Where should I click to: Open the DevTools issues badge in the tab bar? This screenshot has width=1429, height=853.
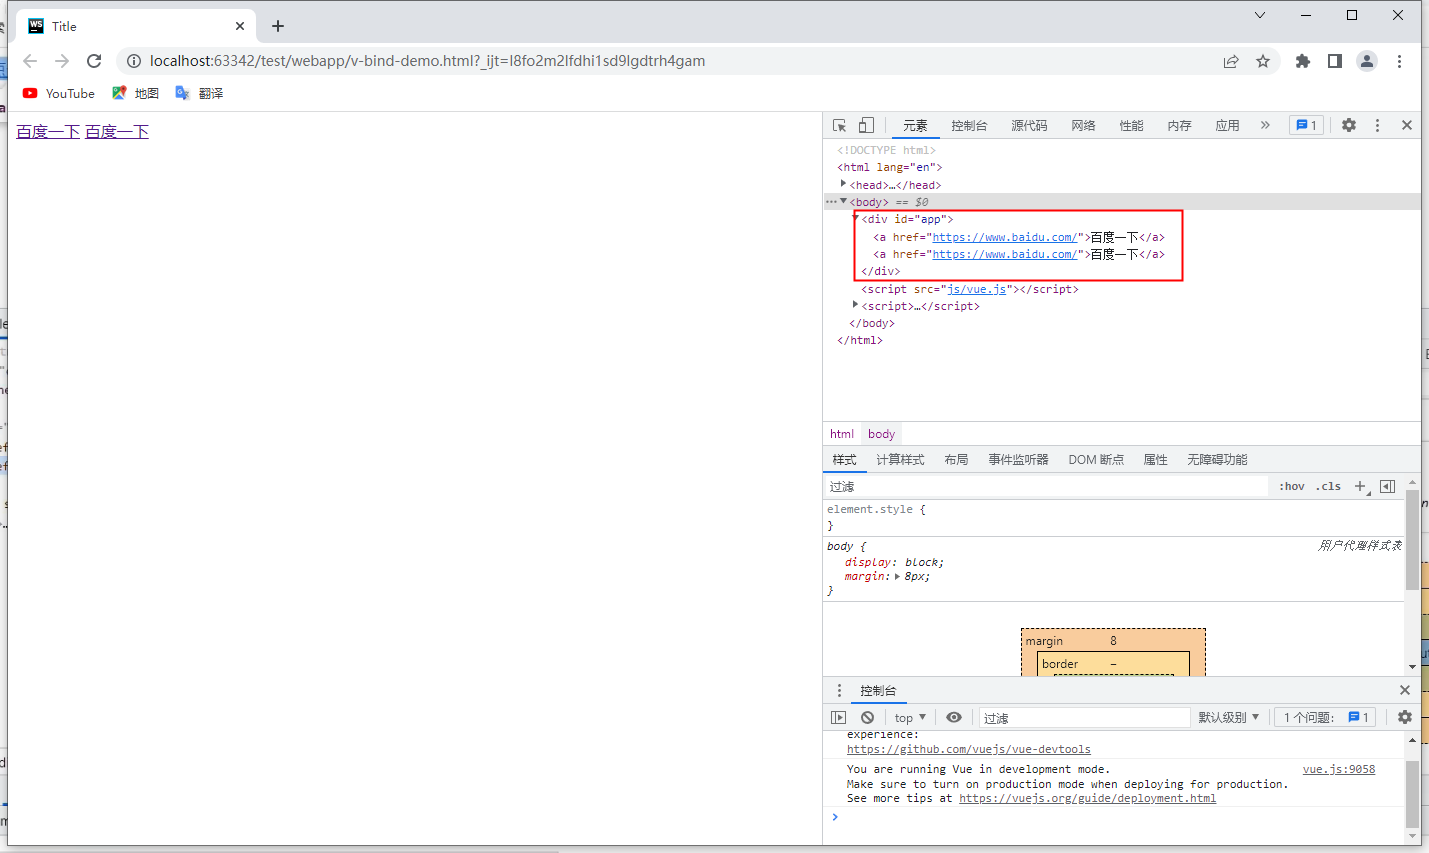tap(1306, 125)
